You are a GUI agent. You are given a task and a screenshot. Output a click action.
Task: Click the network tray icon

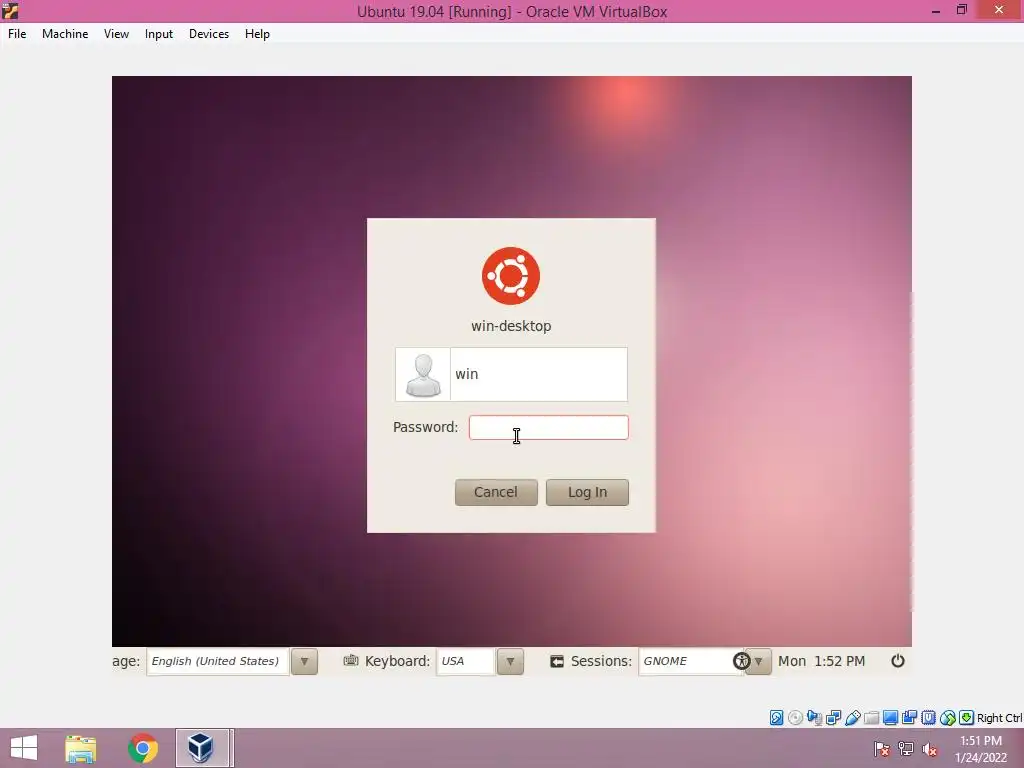(906, 748)
